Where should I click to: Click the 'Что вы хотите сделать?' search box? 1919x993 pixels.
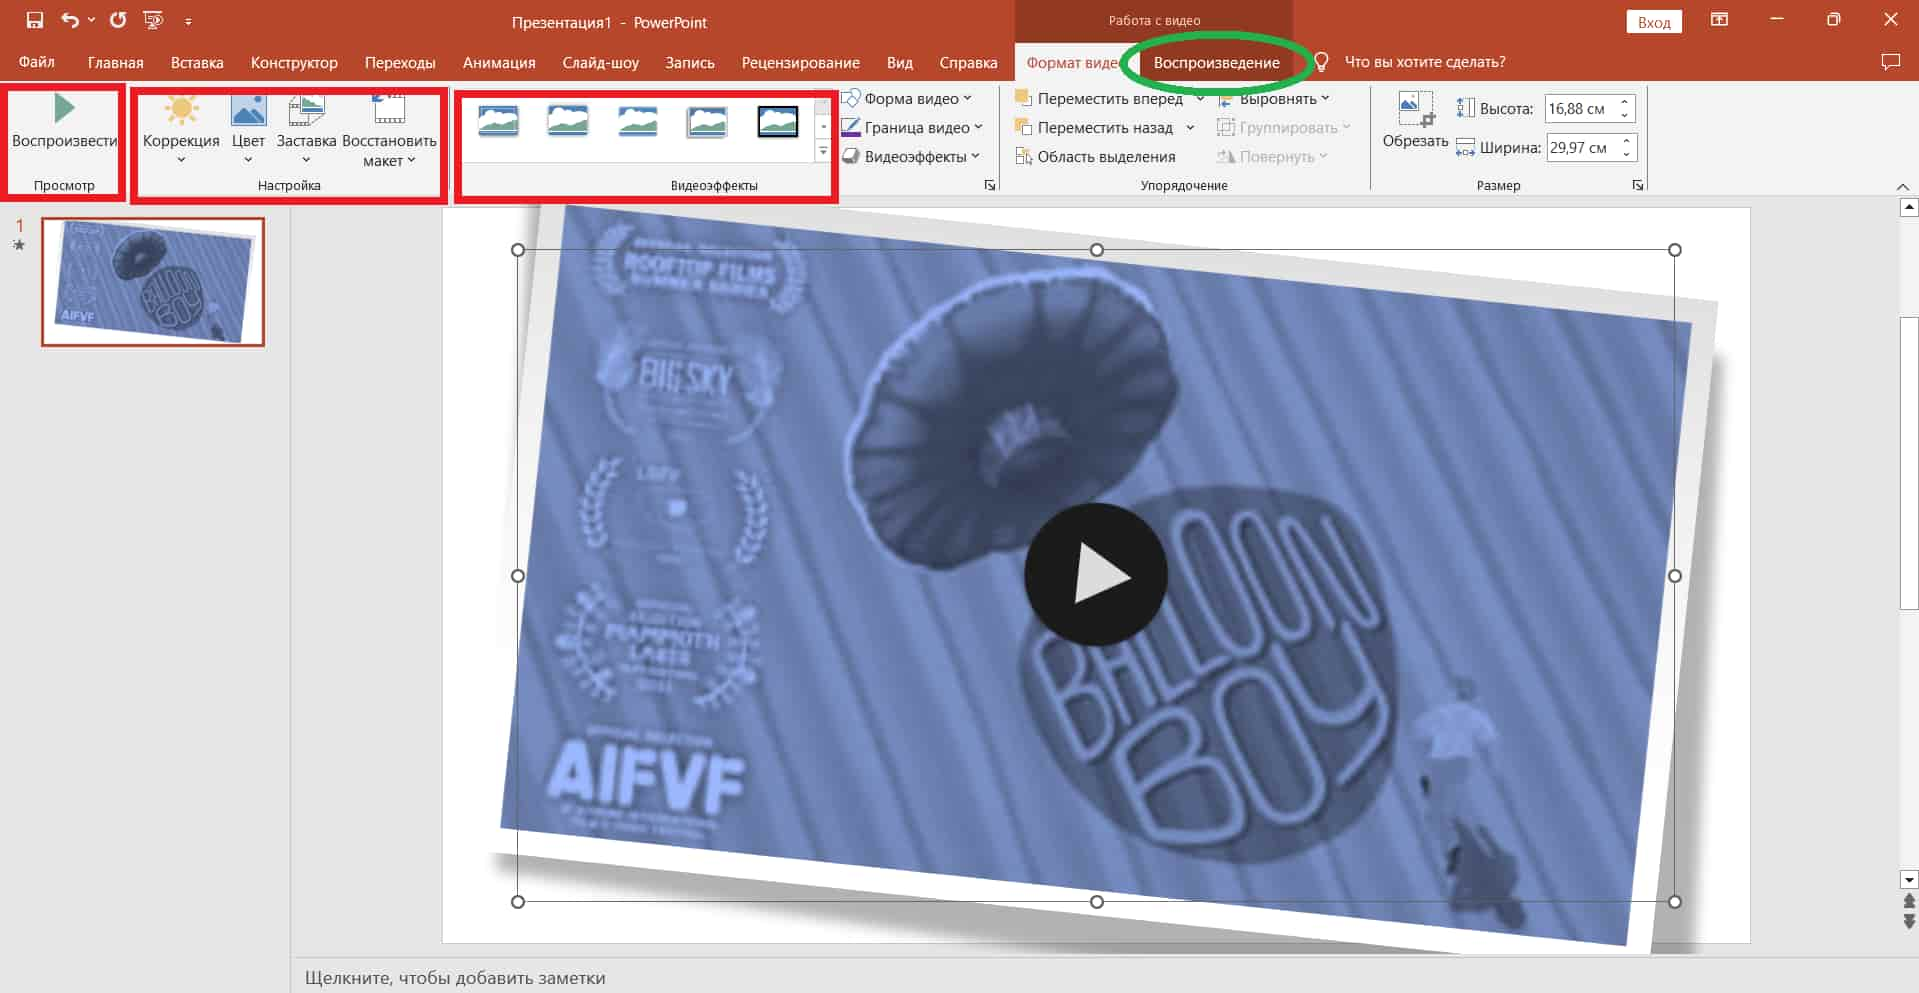point(1424,62)
